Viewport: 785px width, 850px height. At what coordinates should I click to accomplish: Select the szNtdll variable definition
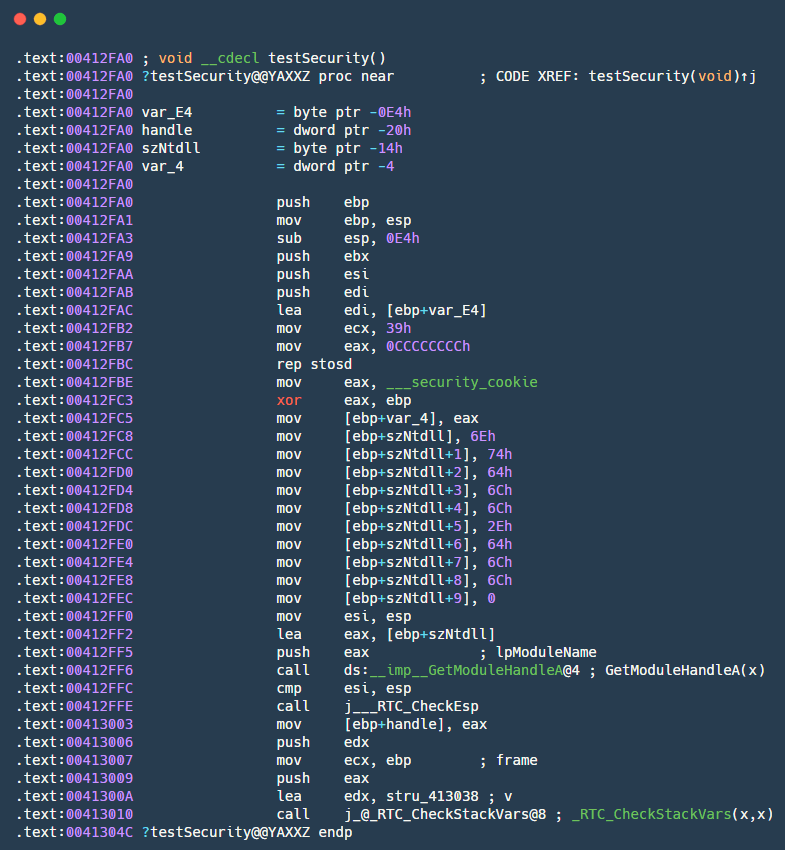pyautogui.click(x=272, y=148)
